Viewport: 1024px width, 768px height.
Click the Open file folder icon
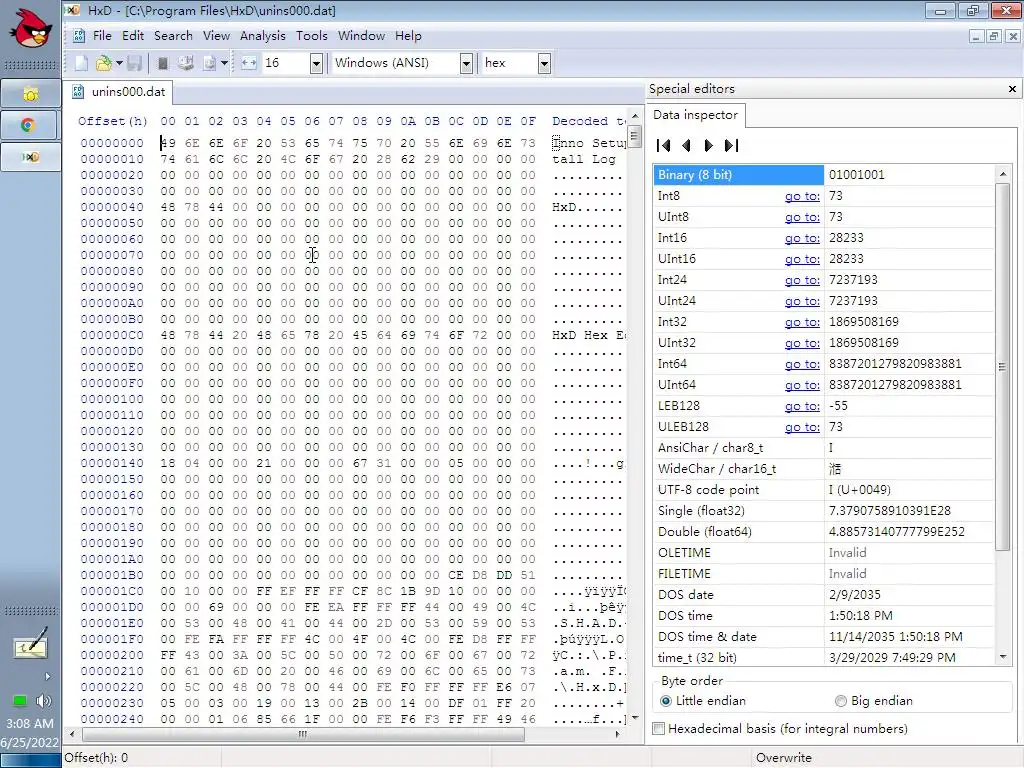(103, 63)
